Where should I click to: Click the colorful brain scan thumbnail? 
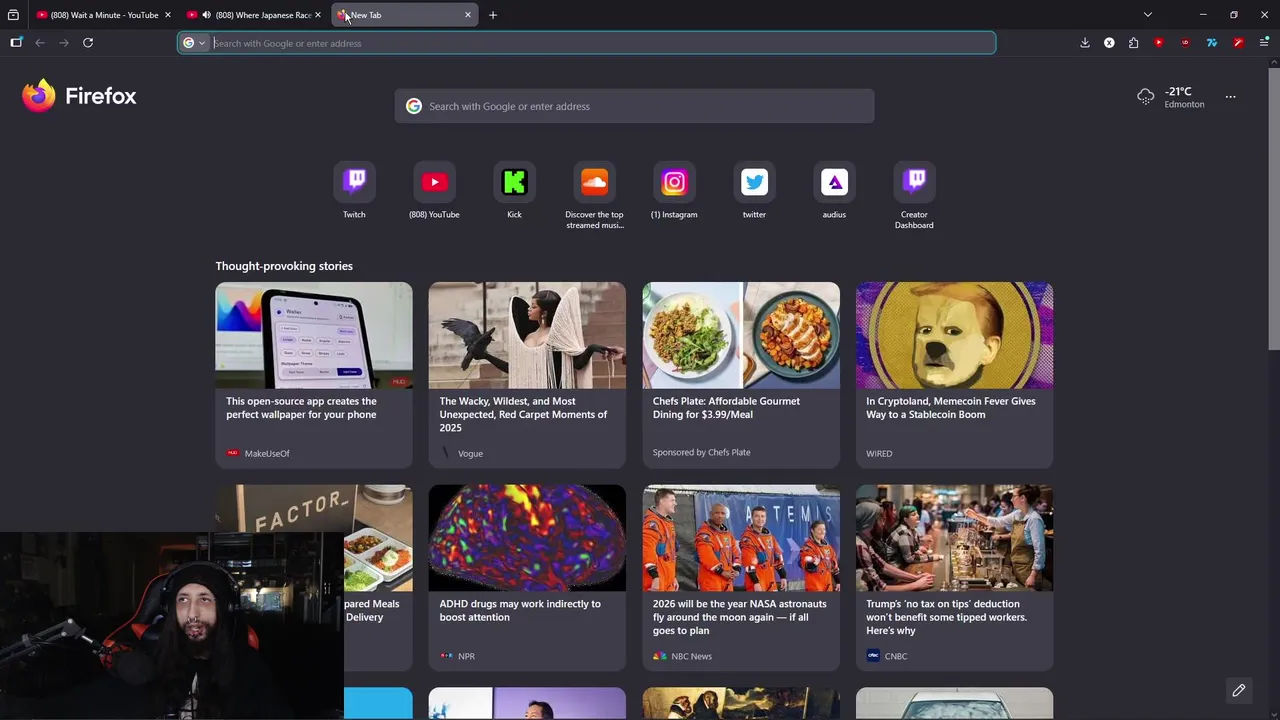click(527, 538)
